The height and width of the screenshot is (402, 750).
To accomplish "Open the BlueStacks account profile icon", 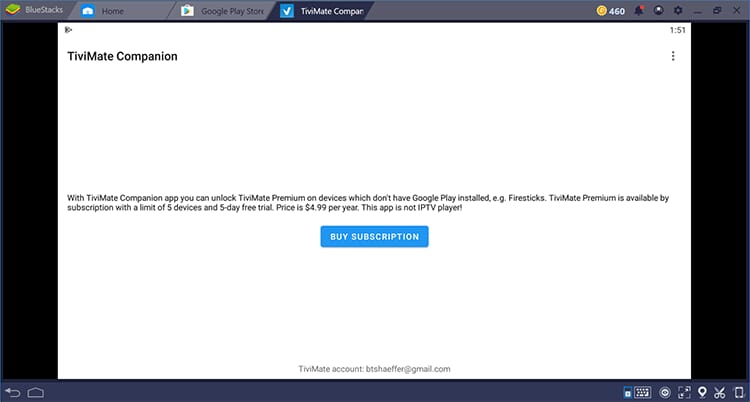I will [x=659, y=10].
